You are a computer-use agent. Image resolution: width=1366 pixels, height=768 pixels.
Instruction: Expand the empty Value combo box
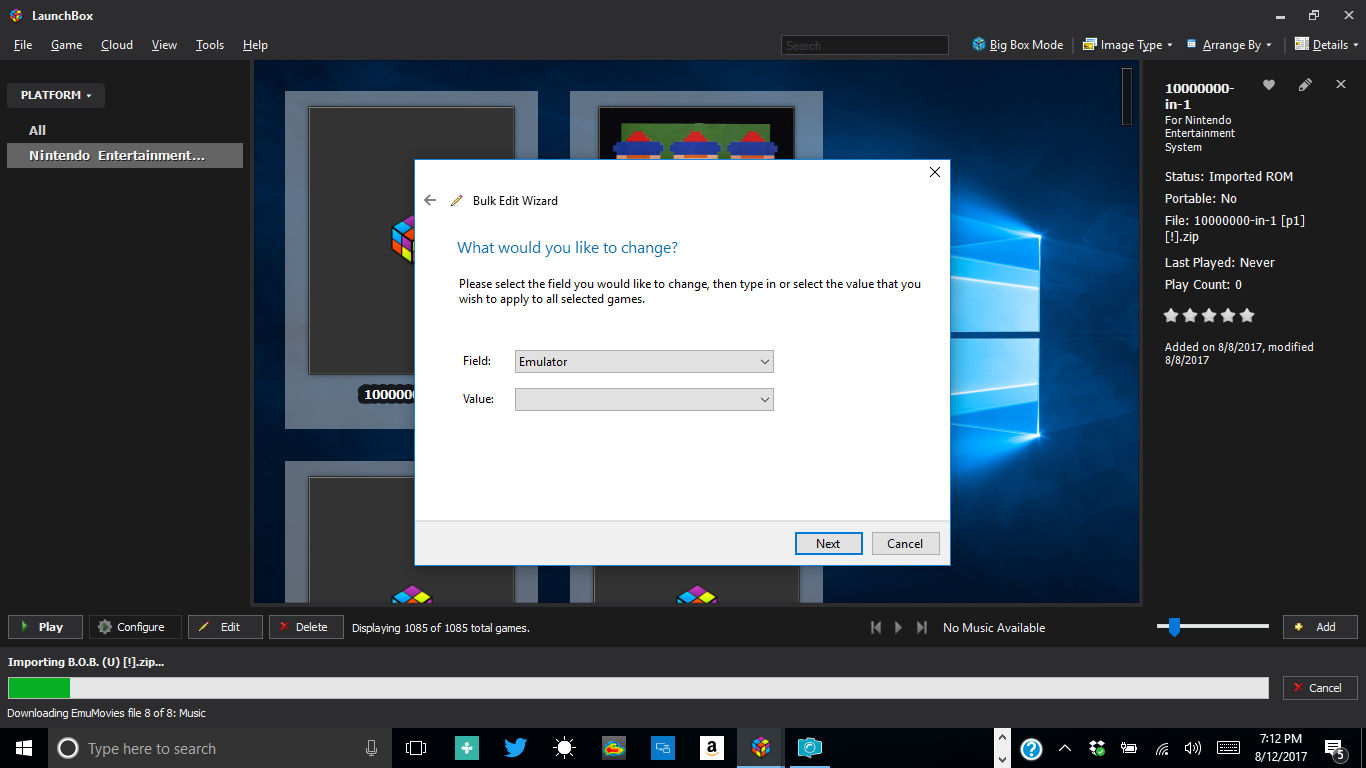point(644,399)
